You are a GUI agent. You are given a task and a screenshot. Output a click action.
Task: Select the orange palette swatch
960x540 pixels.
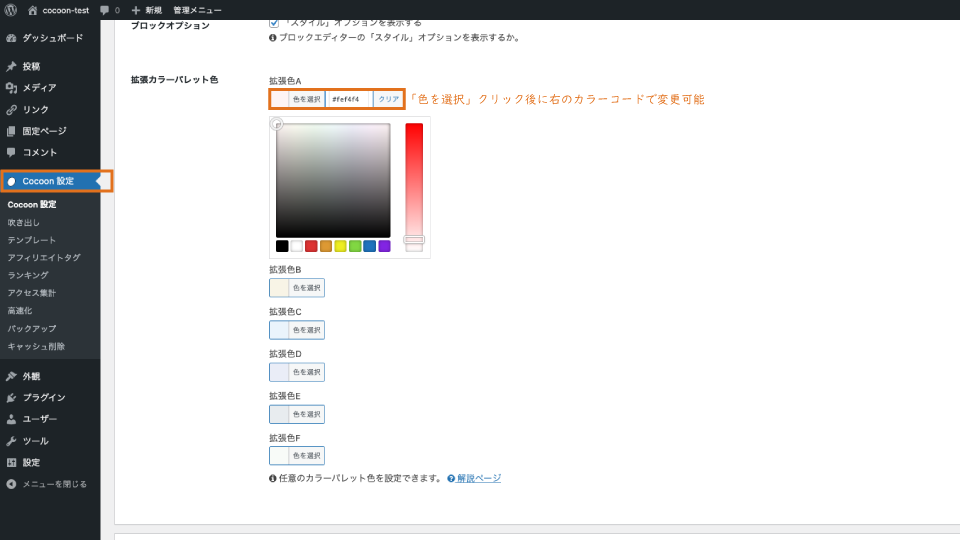coord(326,246)
